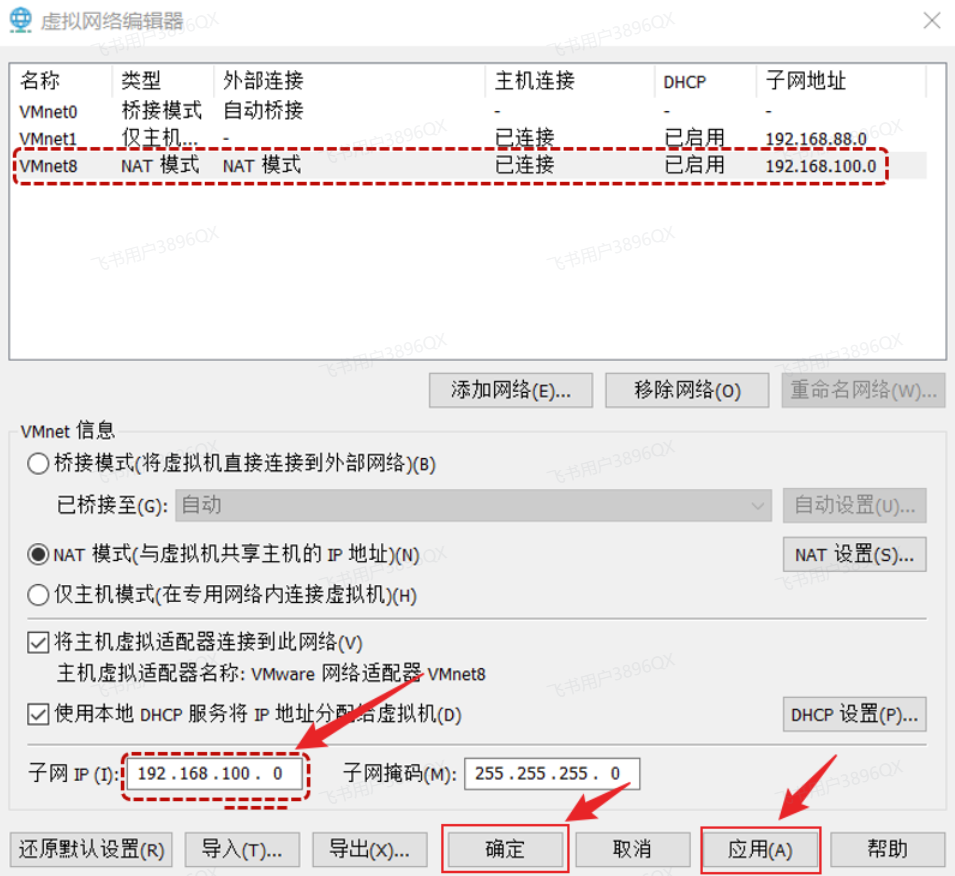Click the 子网 IP input field
This screenshot has width=955, height=876.
click(215, 774)
